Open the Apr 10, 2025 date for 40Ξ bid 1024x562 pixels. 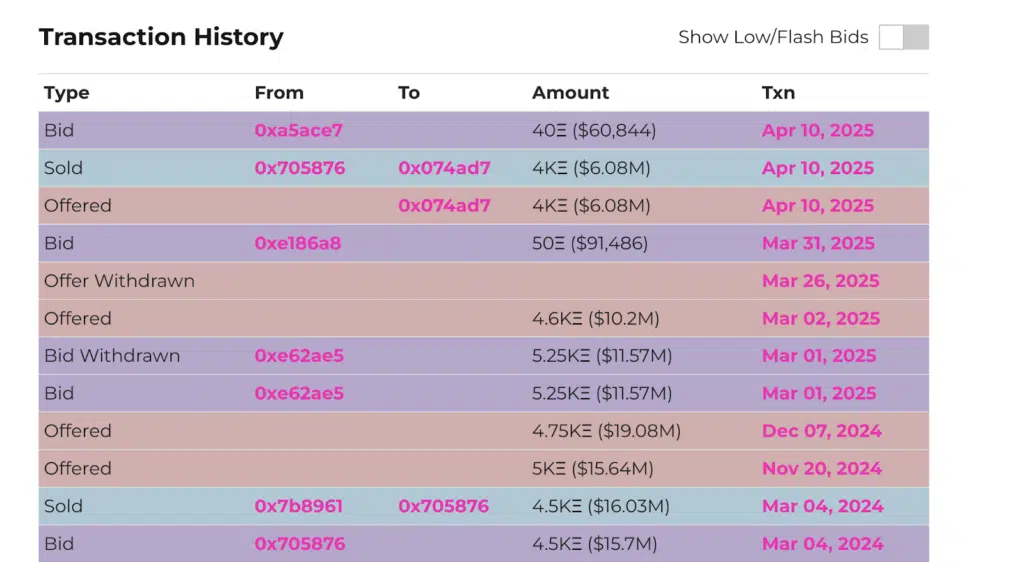(817, 131)
